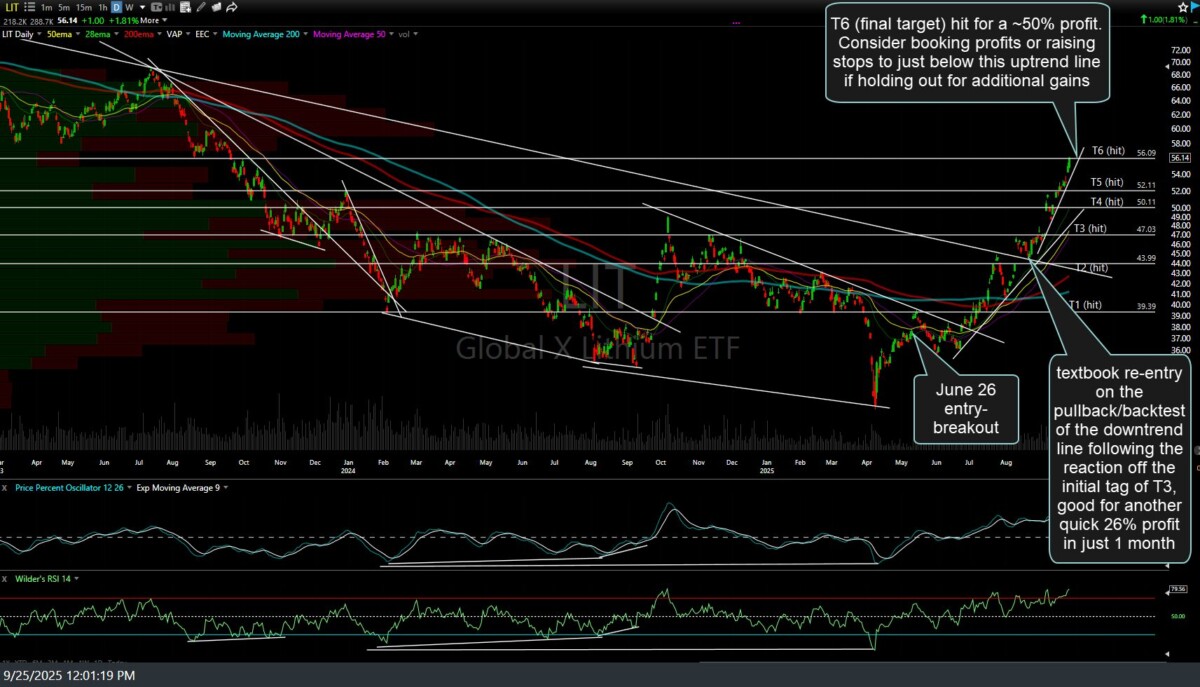This screenshot has width=1200, height=687.
Task: Switch to the 1h timeframe
Action: point(100,7)
